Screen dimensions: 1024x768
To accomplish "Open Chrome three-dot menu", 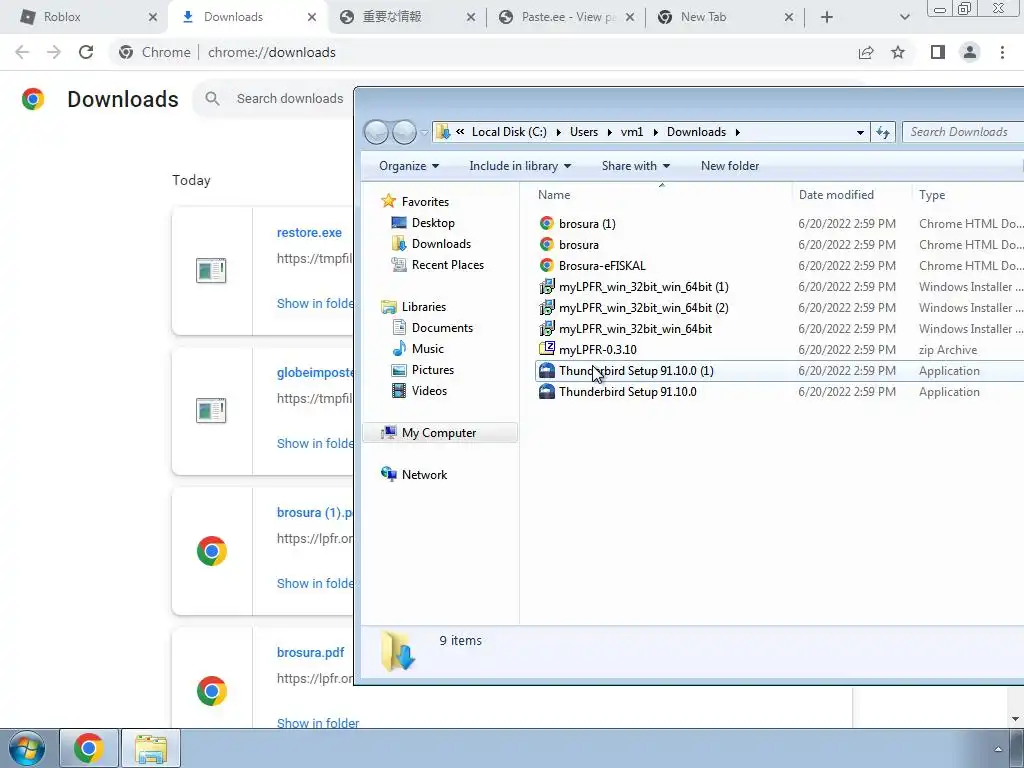I will [1002, 52].
